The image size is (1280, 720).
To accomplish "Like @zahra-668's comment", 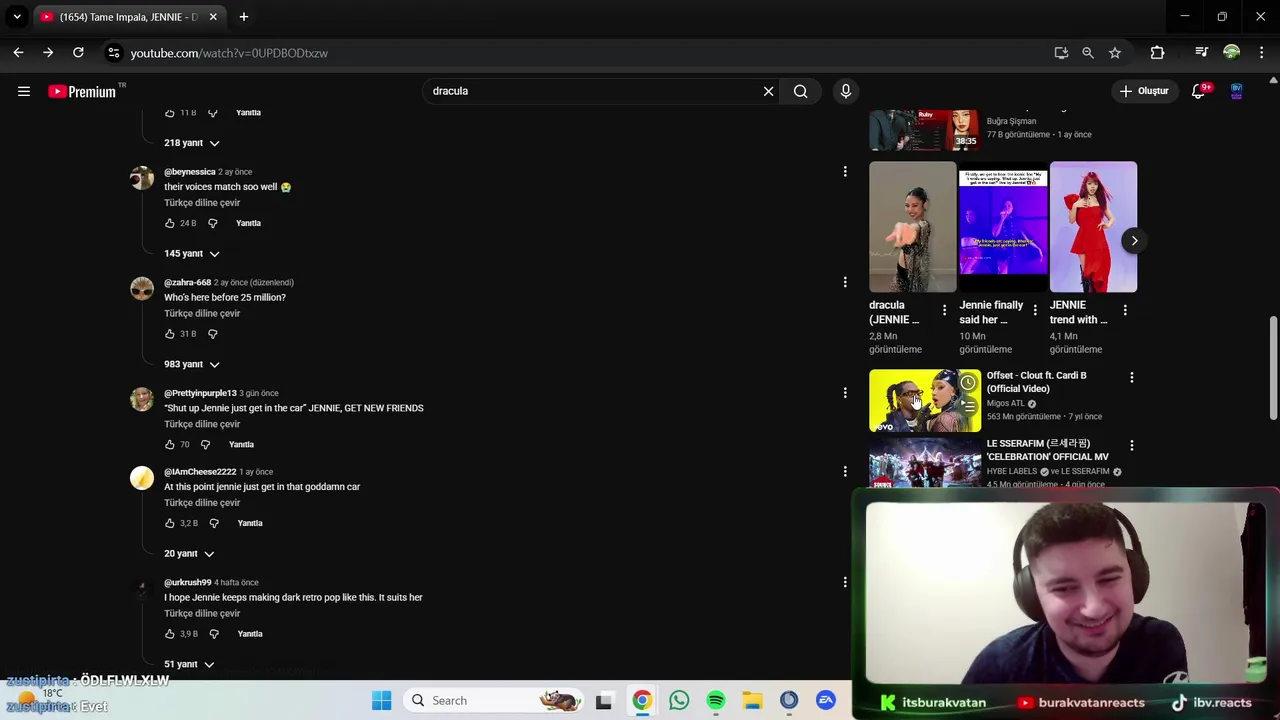I will [169, 334].
